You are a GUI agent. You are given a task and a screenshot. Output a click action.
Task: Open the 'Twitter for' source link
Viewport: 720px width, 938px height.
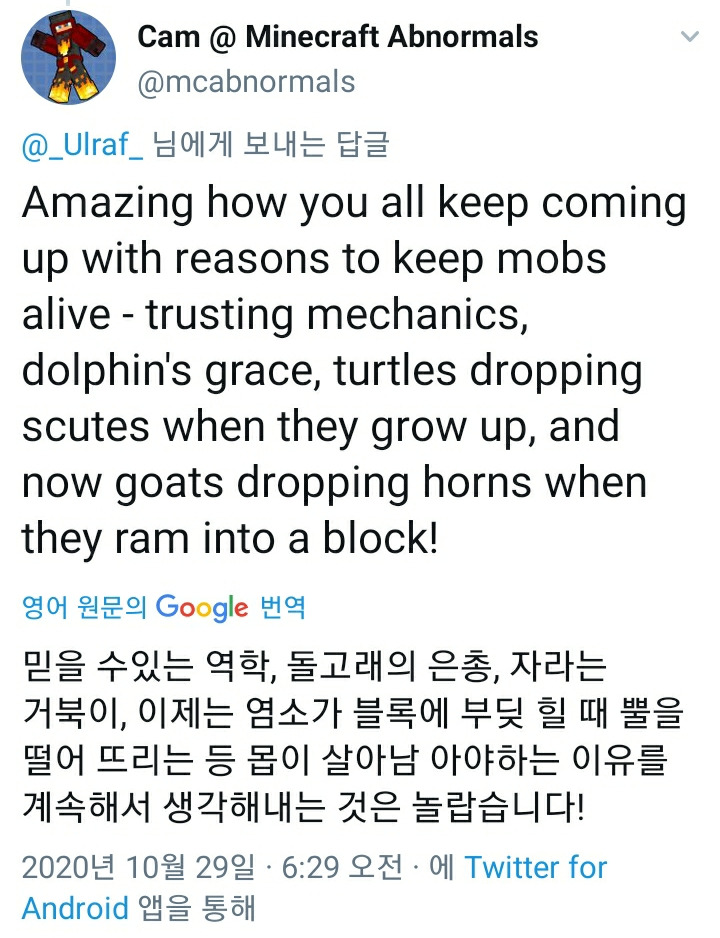[536, 867]
